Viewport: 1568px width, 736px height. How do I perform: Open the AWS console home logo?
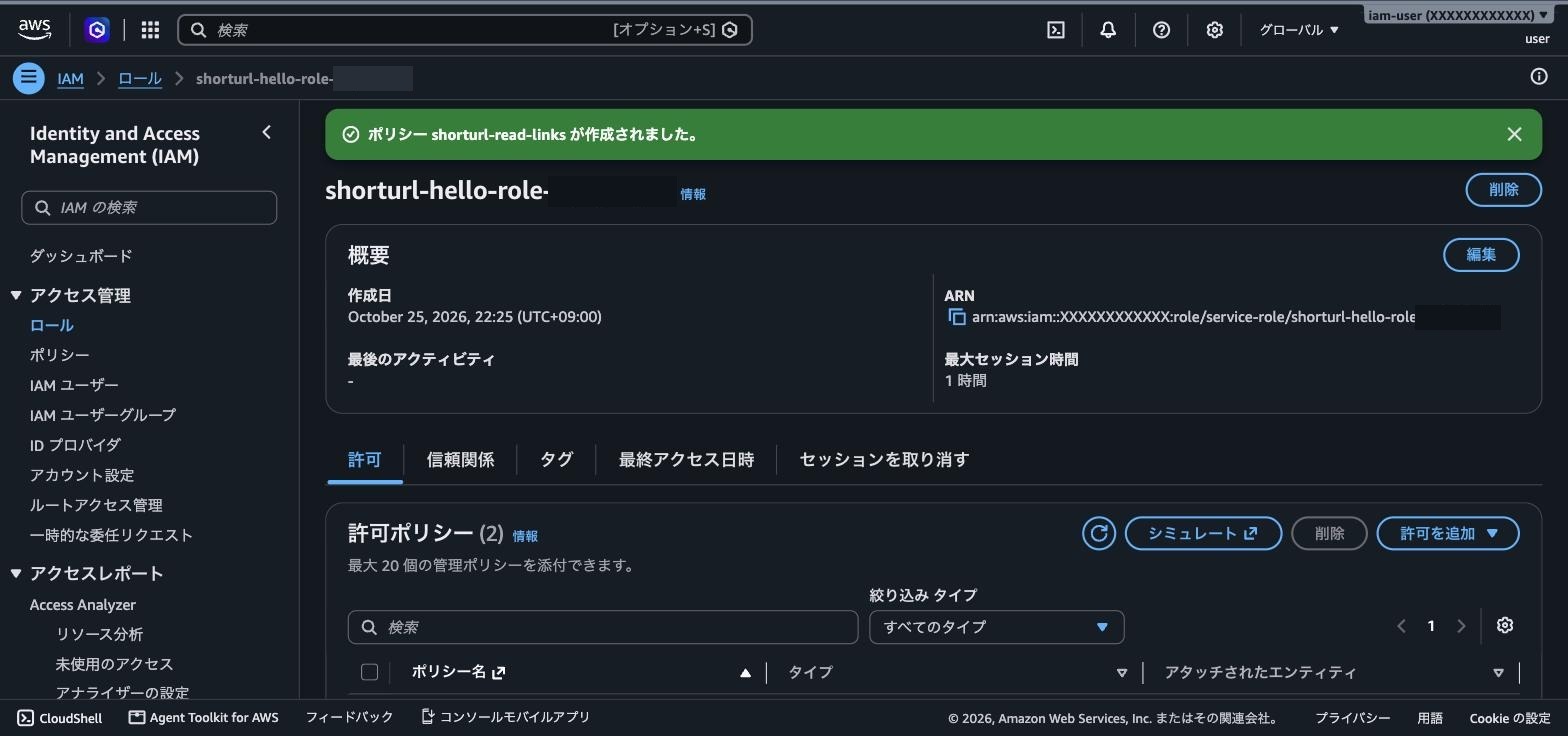pyautogui.click(x=35, y=30)
